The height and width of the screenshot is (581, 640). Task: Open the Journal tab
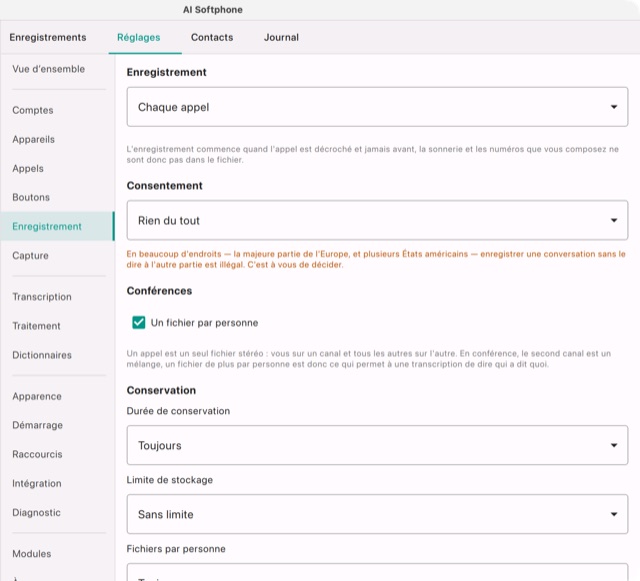(281, 37)
